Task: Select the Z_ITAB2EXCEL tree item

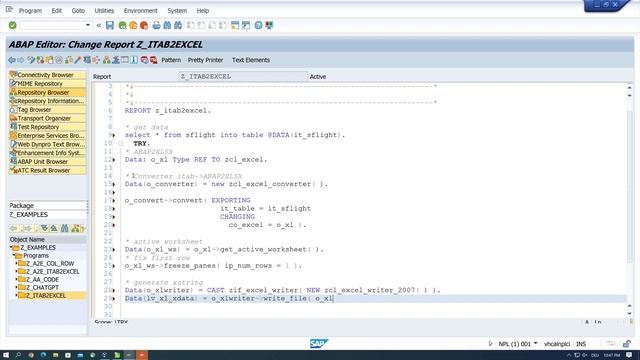Action: point(46,296)
